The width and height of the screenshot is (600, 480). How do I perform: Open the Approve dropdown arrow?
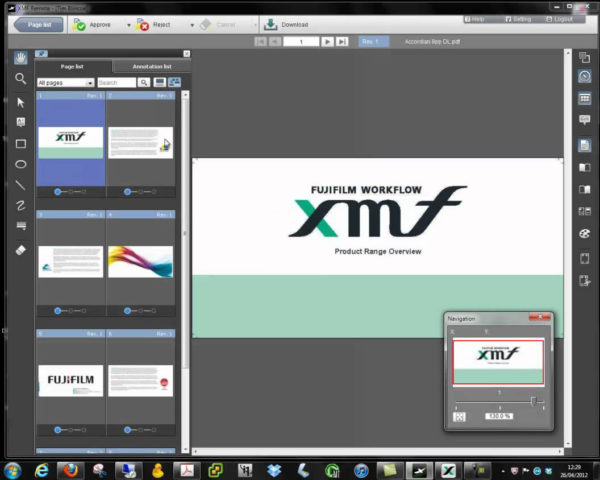pos(129,25)
